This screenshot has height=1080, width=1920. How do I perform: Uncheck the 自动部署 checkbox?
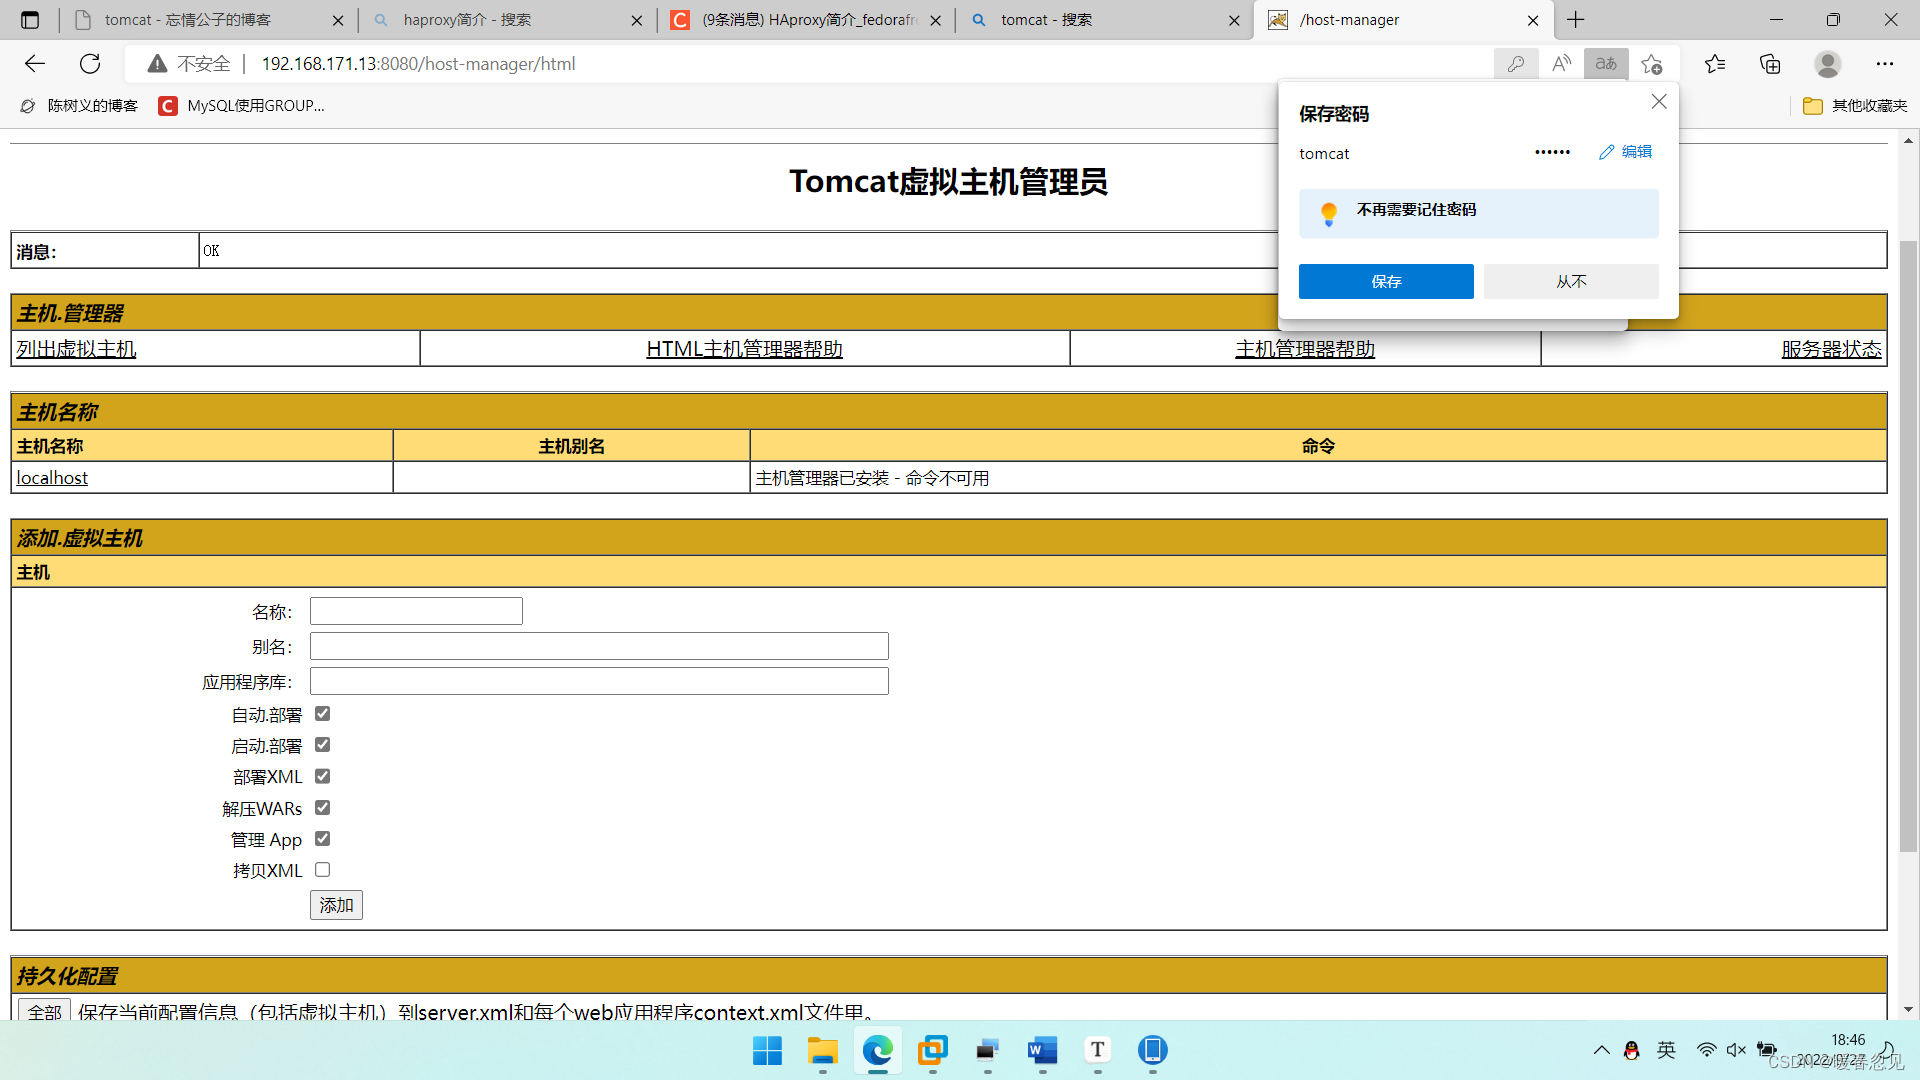pyautogui.click(x=322, y=714)
